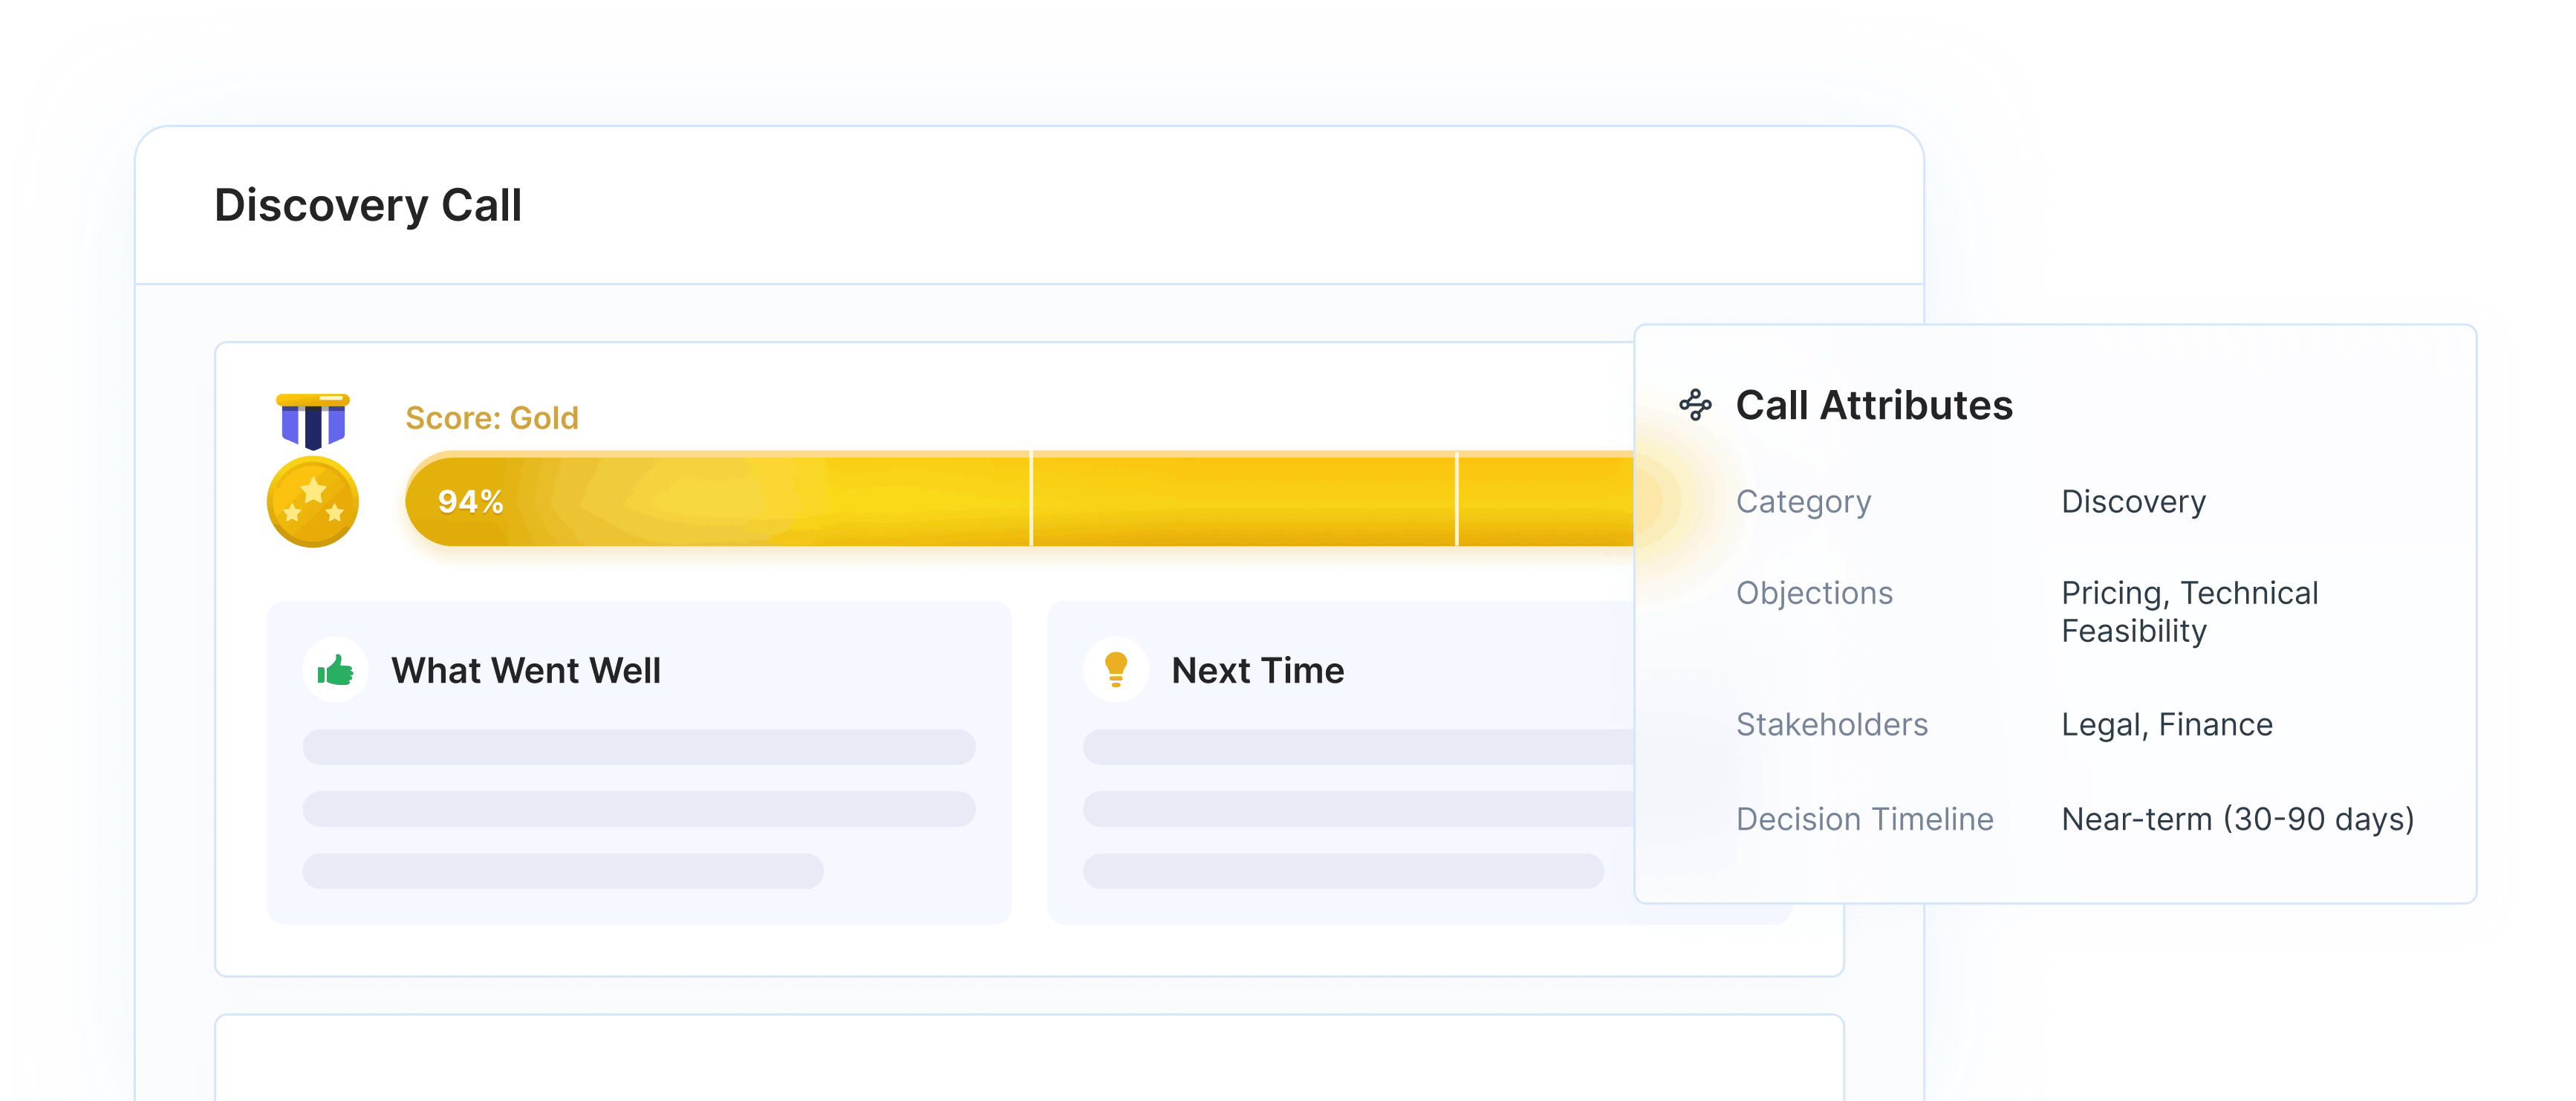The width and height of the screenshot is (2576, 1101).
Task: Click the Call Attributes title
Action: click(x=1873, y=406)
